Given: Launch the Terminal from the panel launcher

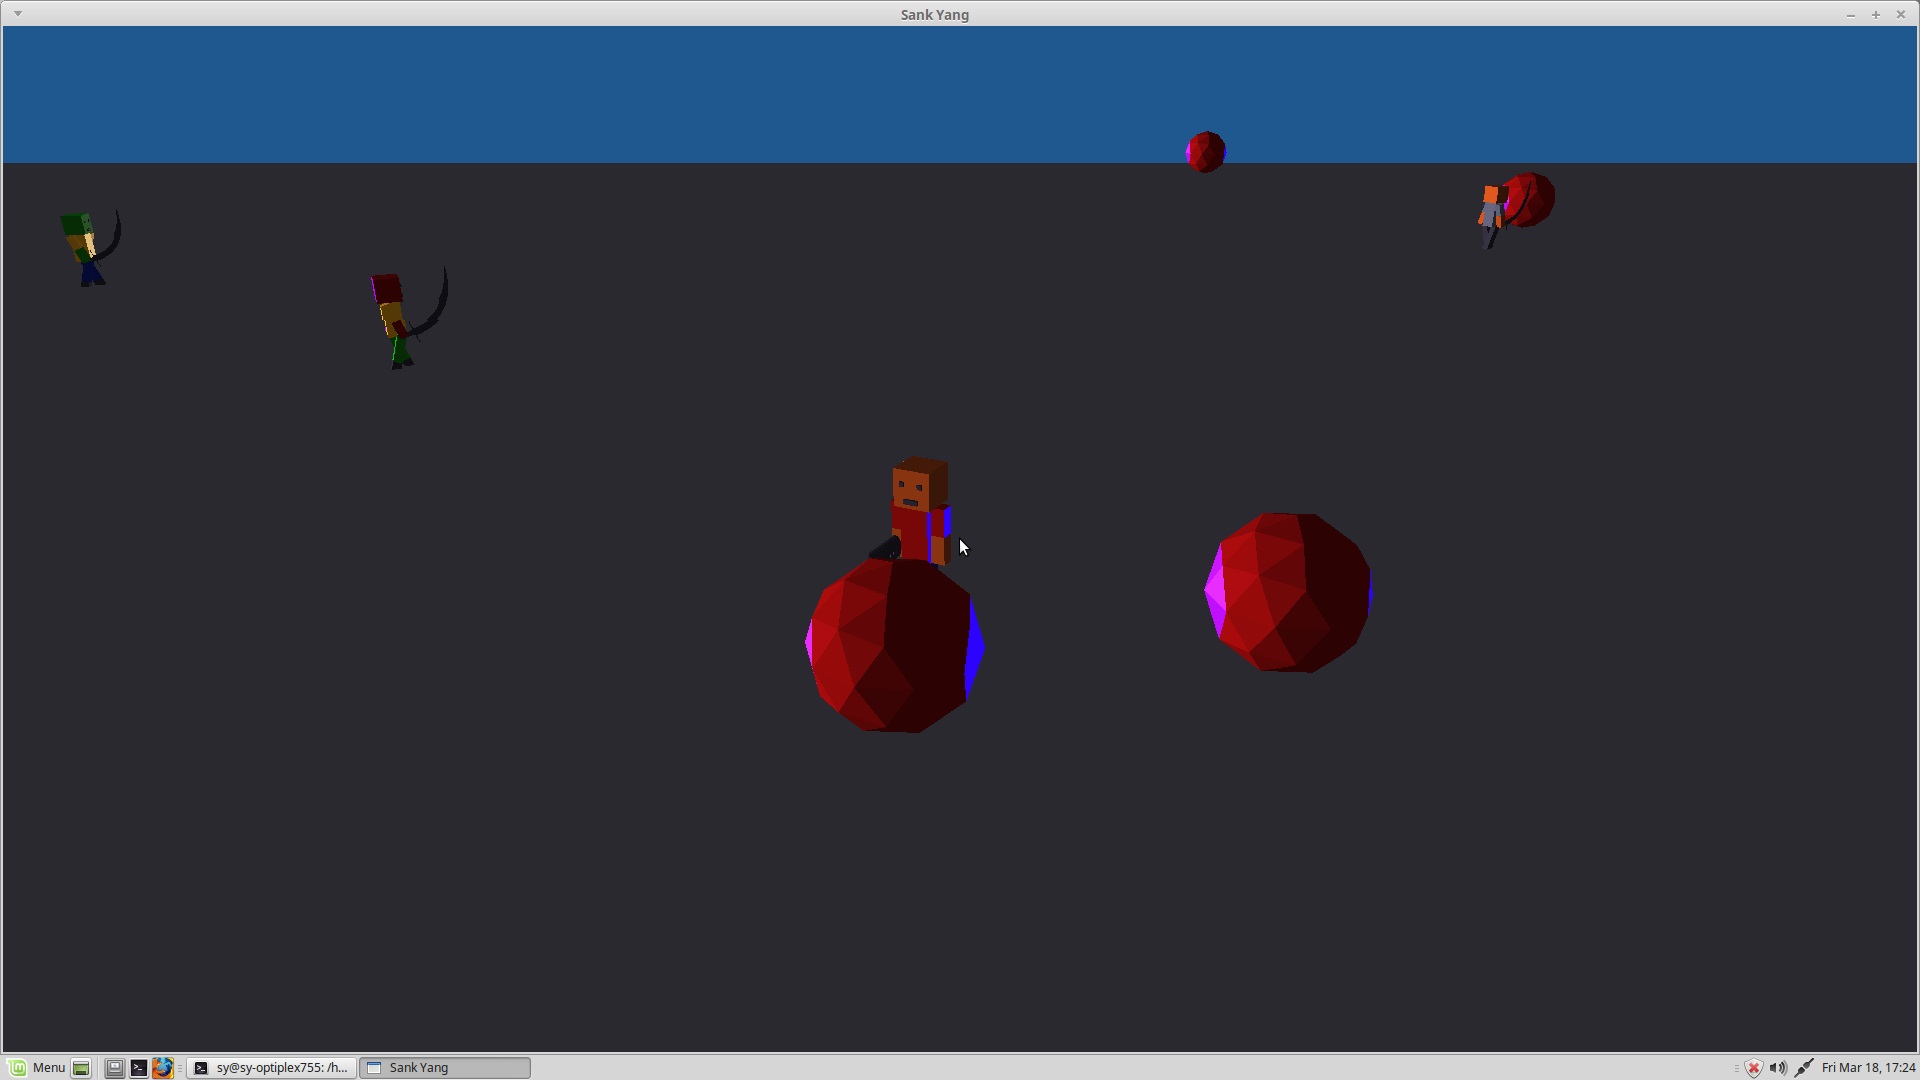Looking at the screenshot, I should click(x=139, y=1068).
